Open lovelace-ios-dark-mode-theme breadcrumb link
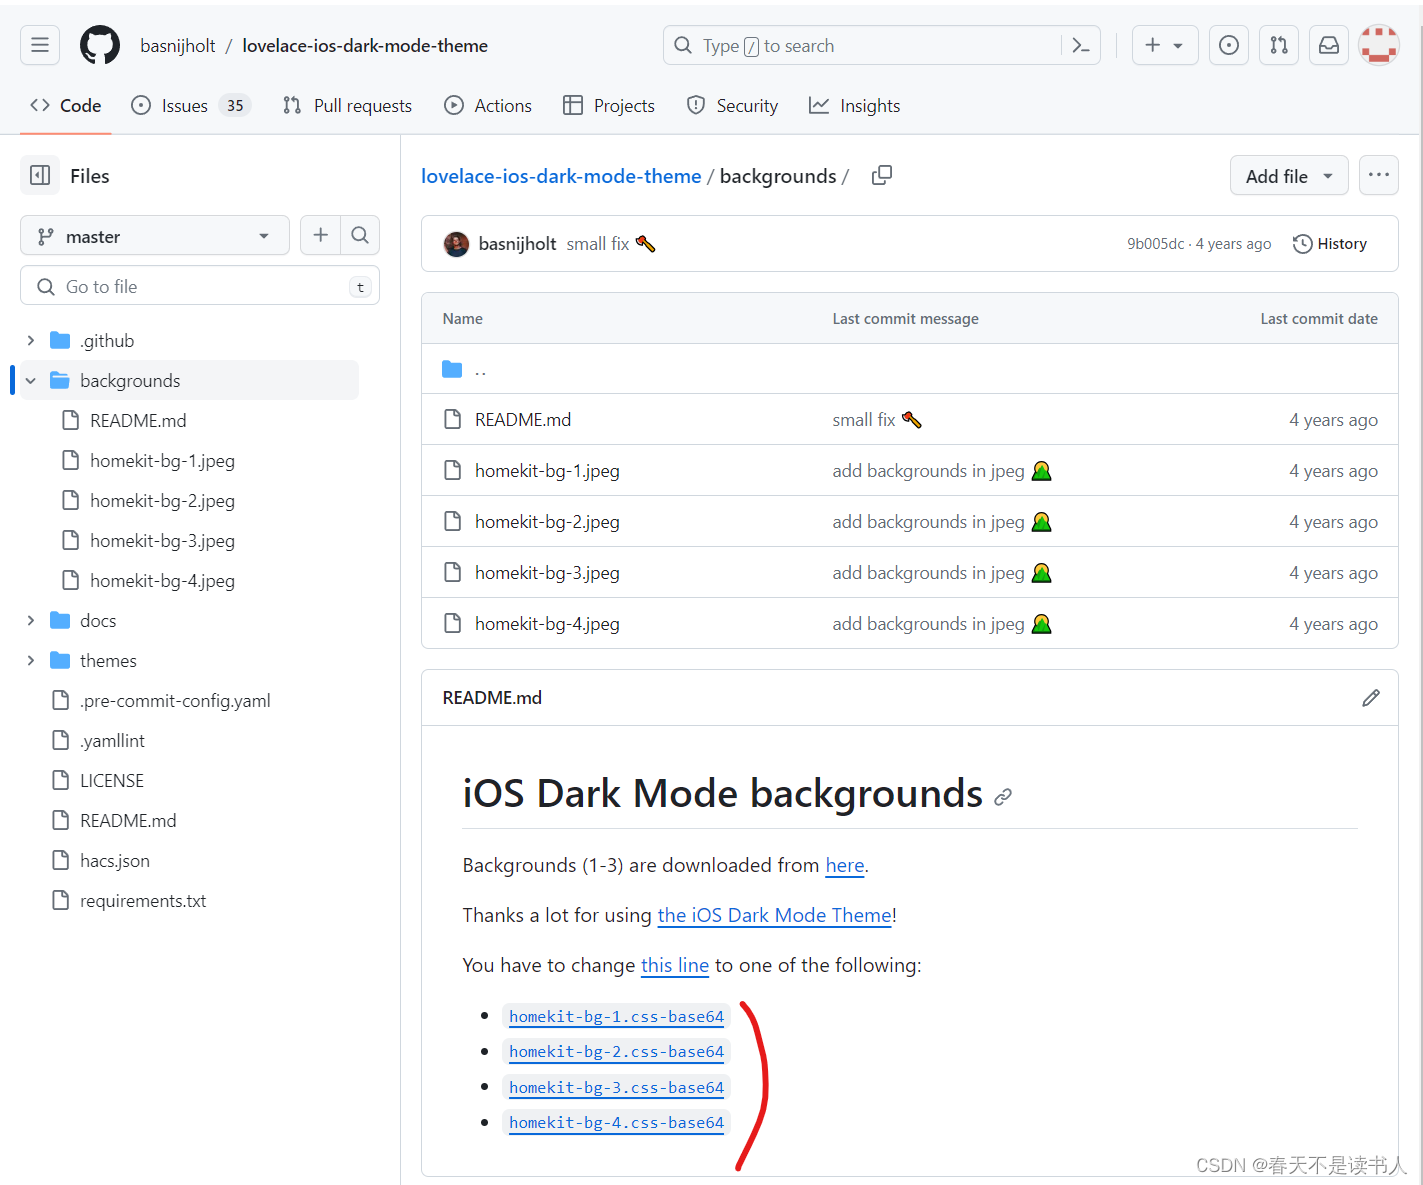 [561, 176]
